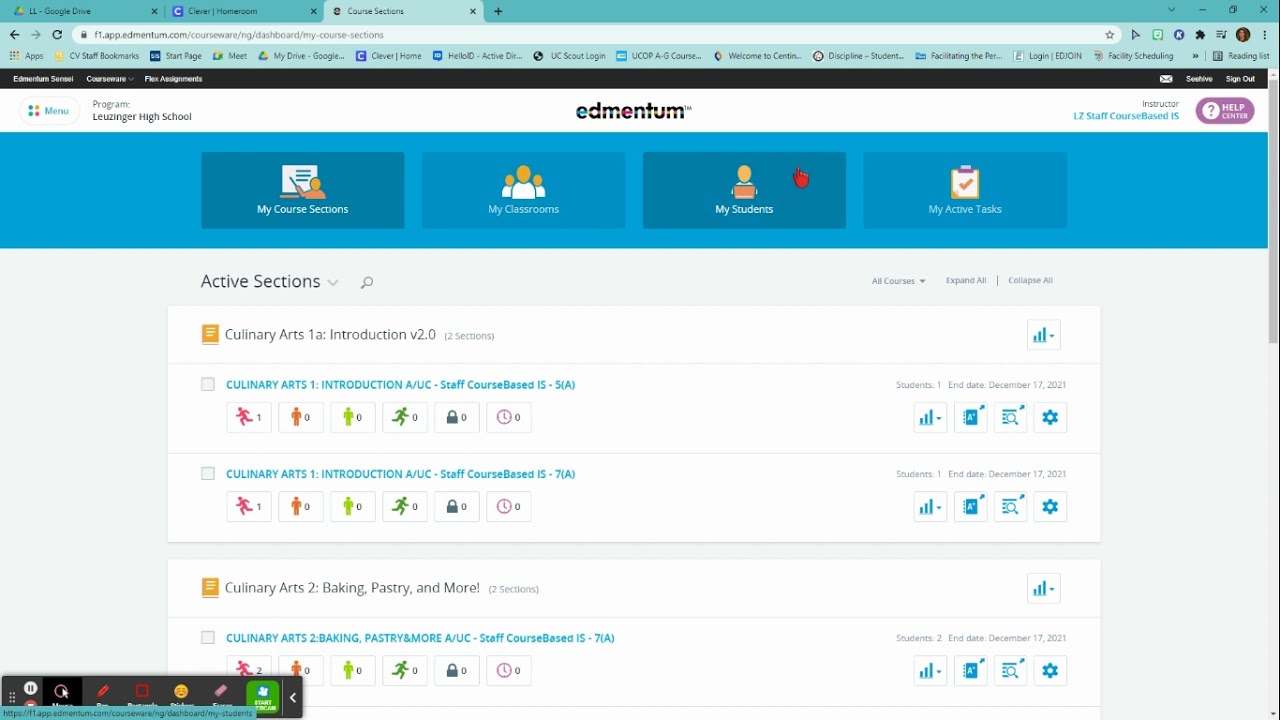Show more bookmarks with double chevron
This screenshot has width=1280, height=720.
(x=1195, y=56)
